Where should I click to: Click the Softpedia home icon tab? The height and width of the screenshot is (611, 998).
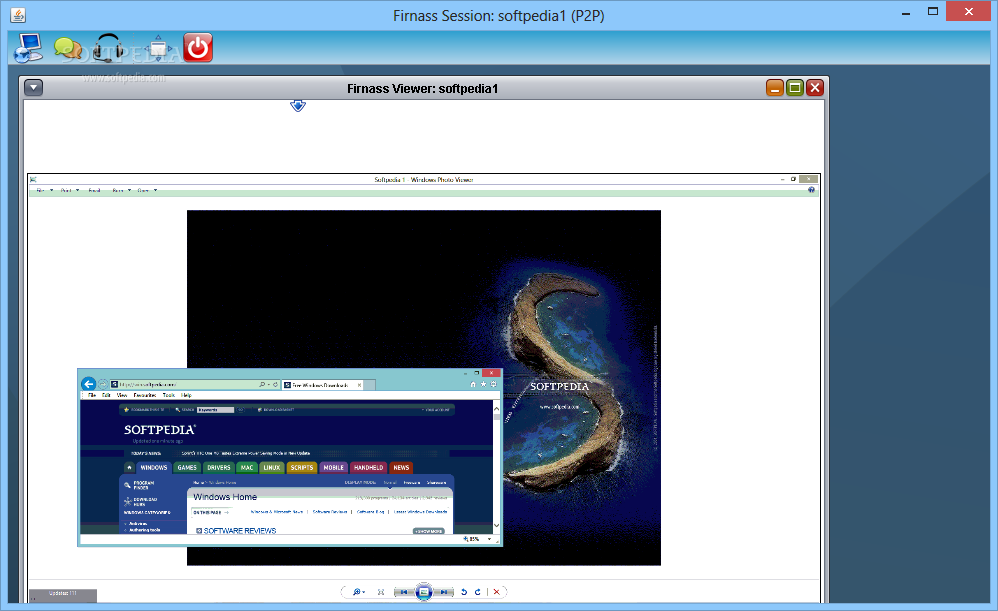(129, 468)
